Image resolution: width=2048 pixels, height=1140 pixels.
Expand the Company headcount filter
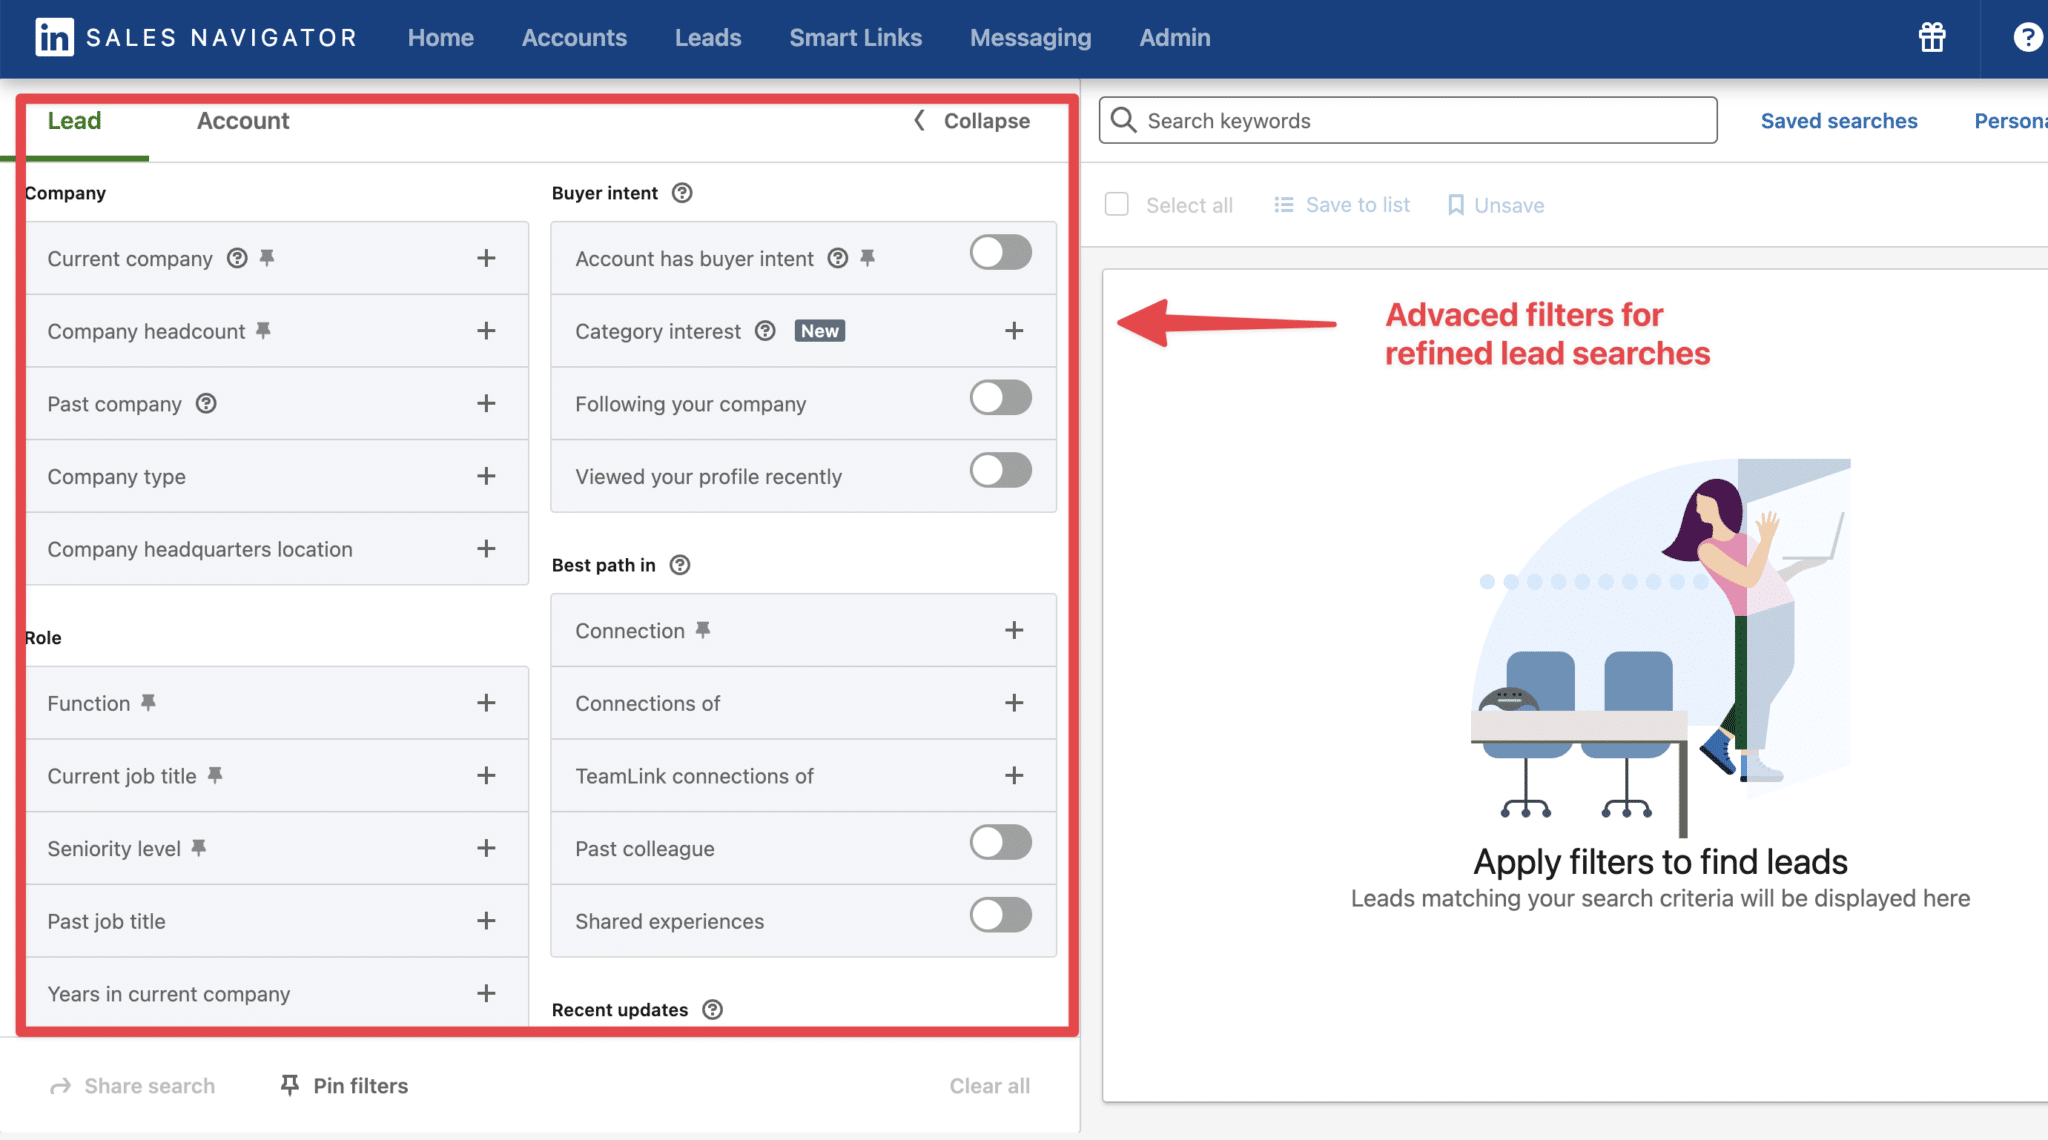[x=486, y=331]
